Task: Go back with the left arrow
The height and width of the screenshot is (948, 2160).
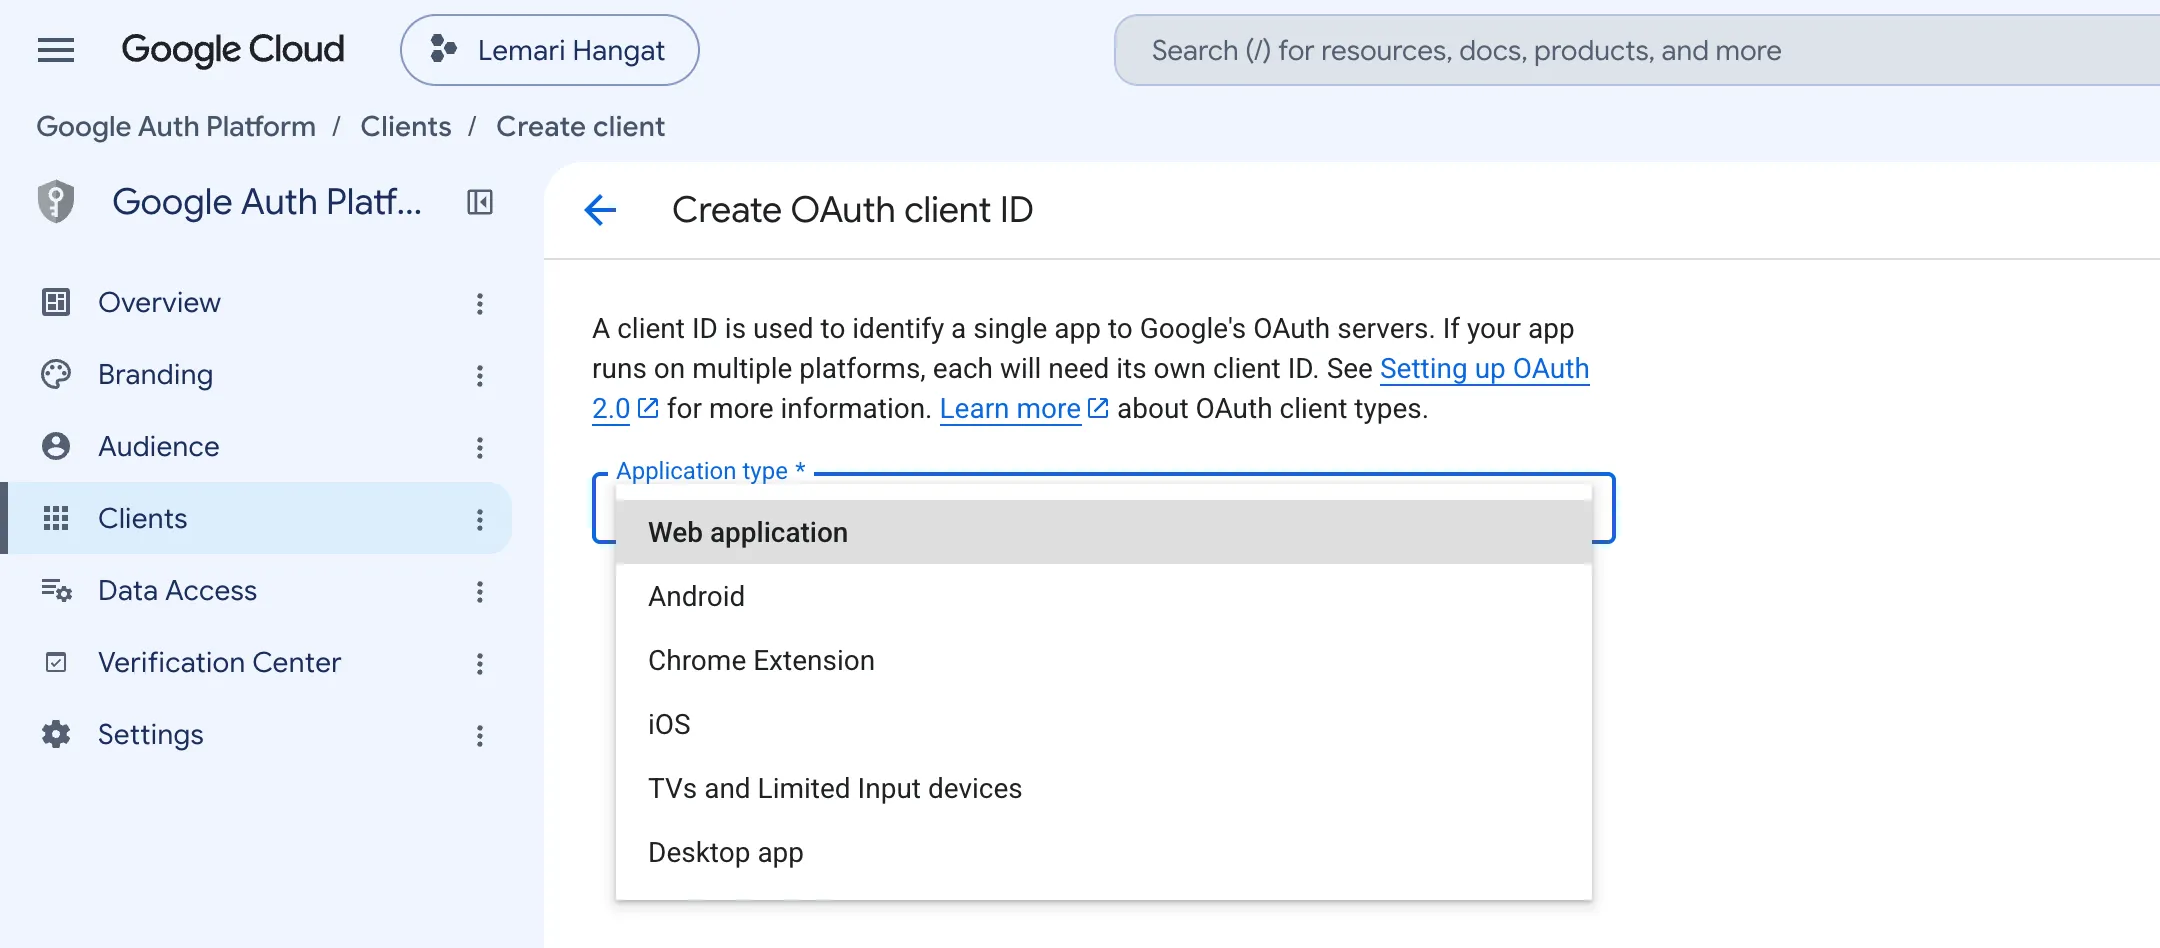Action: pyautogui.click(x=600, y=210)
